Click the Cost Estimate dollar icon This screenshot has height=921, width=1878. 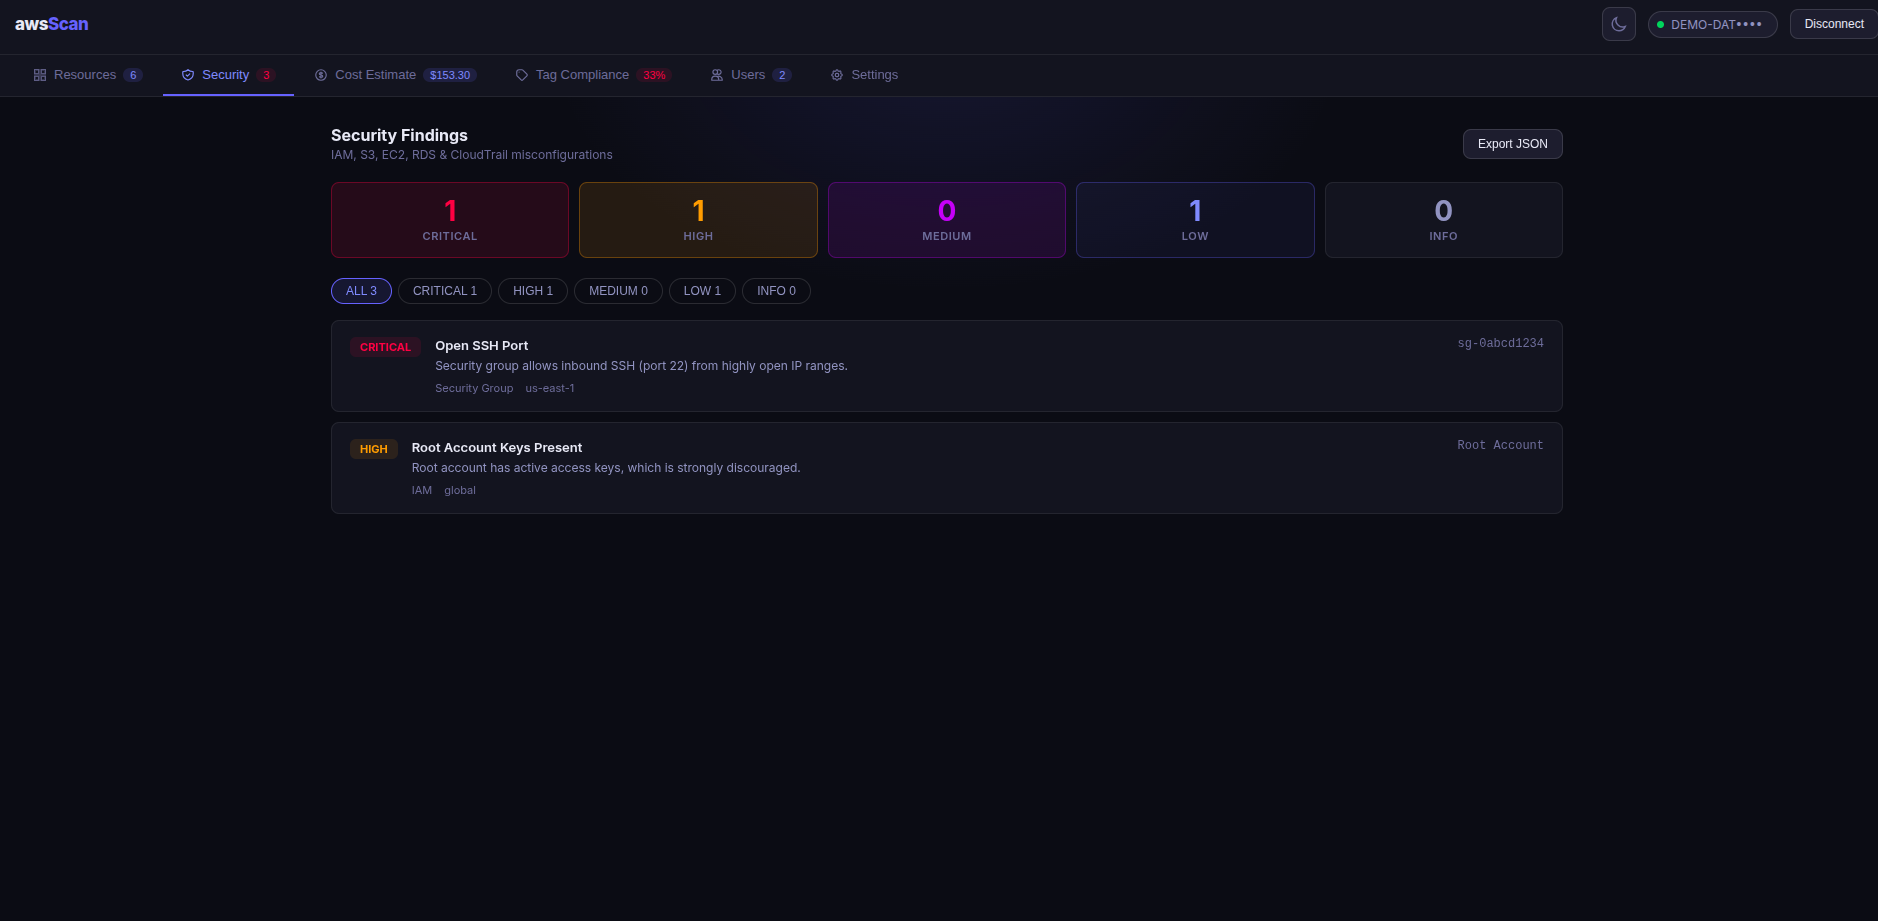[321, 75]
